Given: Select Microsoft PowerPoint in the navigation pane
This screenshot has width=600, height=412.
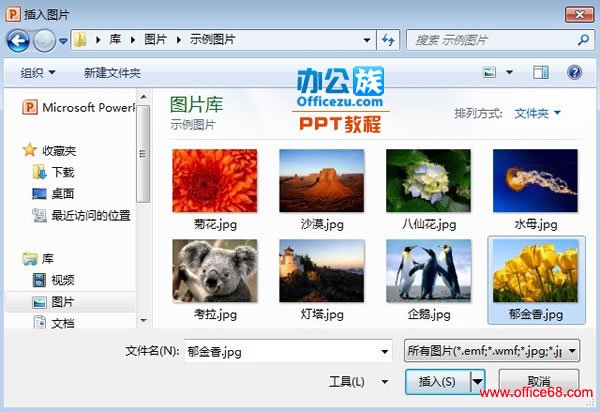Looking at the screenshot, I should click(78, 107).
